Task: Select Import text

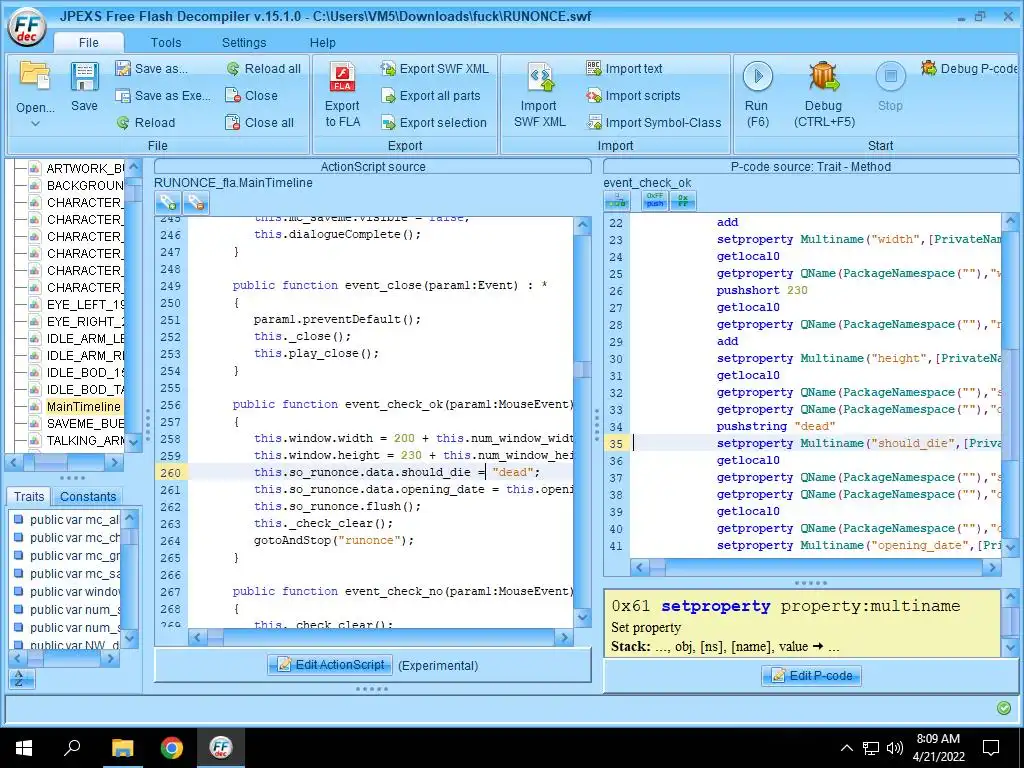Action: click(624, 69)
